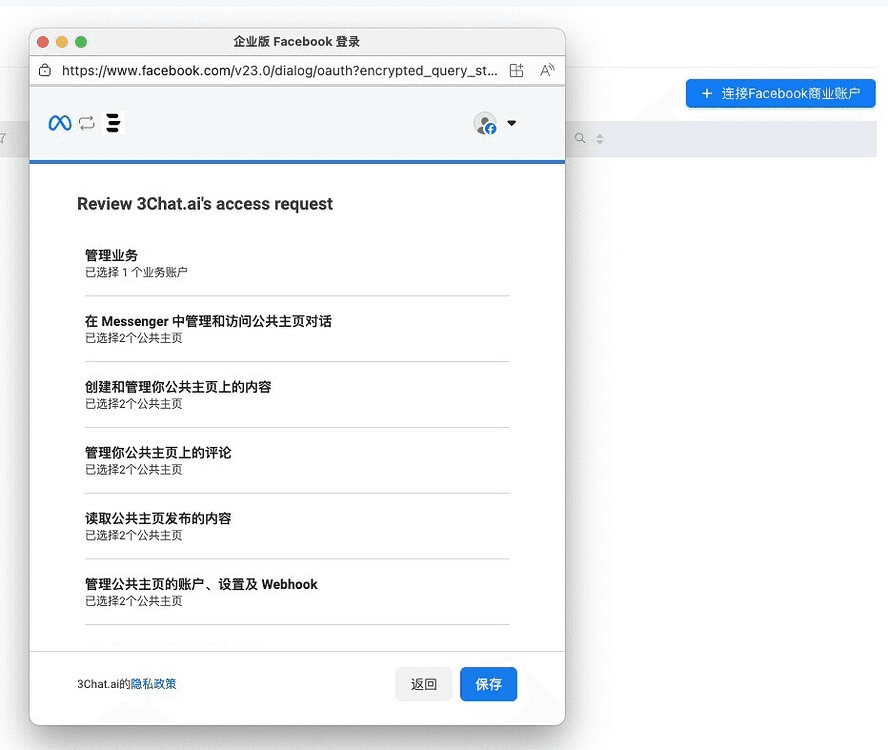The height and width of the screenshot is (750, 888).
Task: Click the 返回 button
Action: (x=424, y=684)
